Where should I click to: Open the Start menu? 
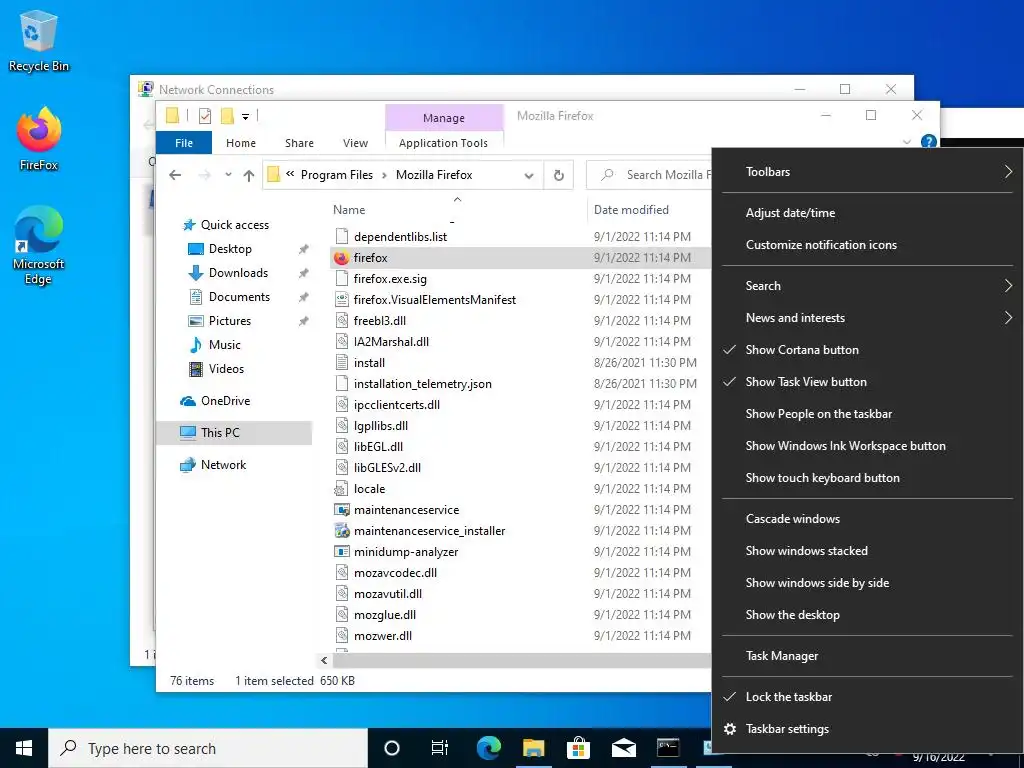point(24,748)
